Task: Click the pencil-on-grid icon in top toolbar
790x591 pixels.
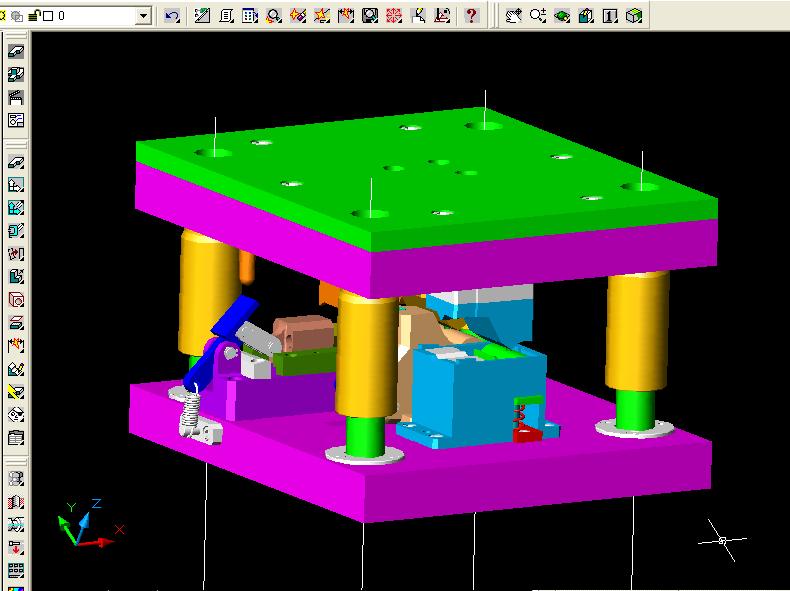Action: point(202,16)
